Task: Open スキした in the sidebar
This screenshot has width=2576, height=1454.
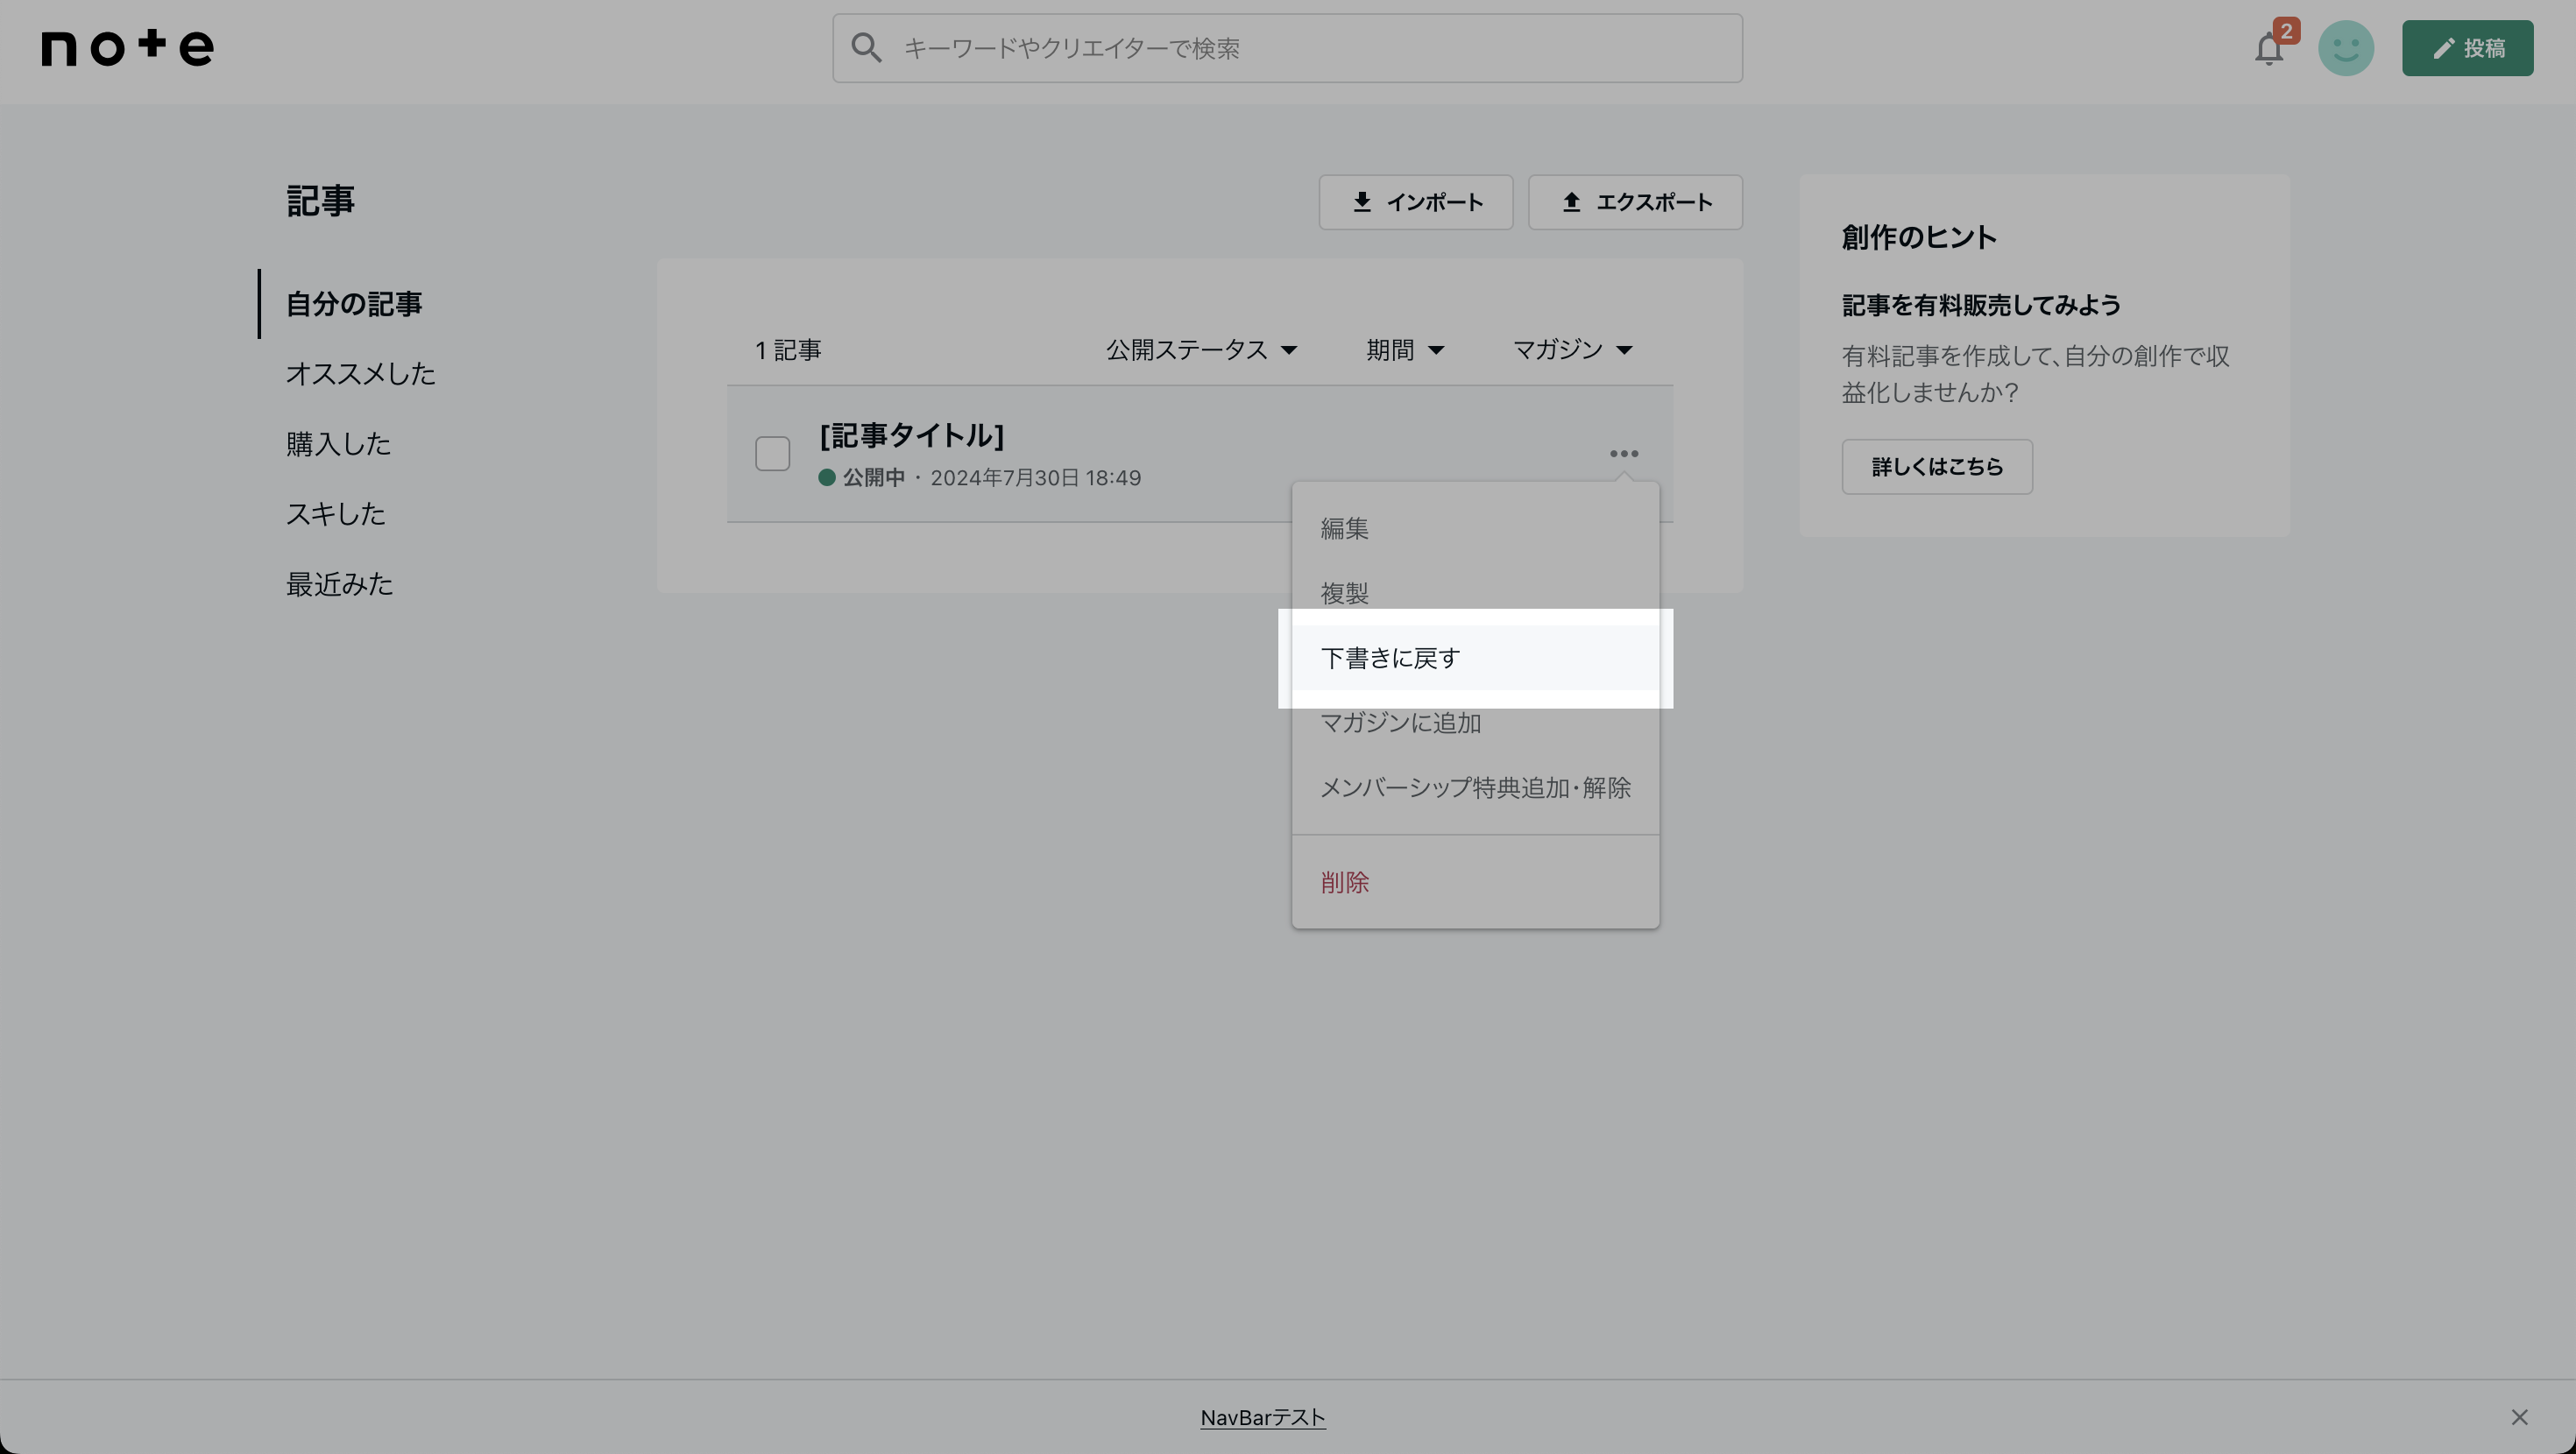Action: point(336,514)
